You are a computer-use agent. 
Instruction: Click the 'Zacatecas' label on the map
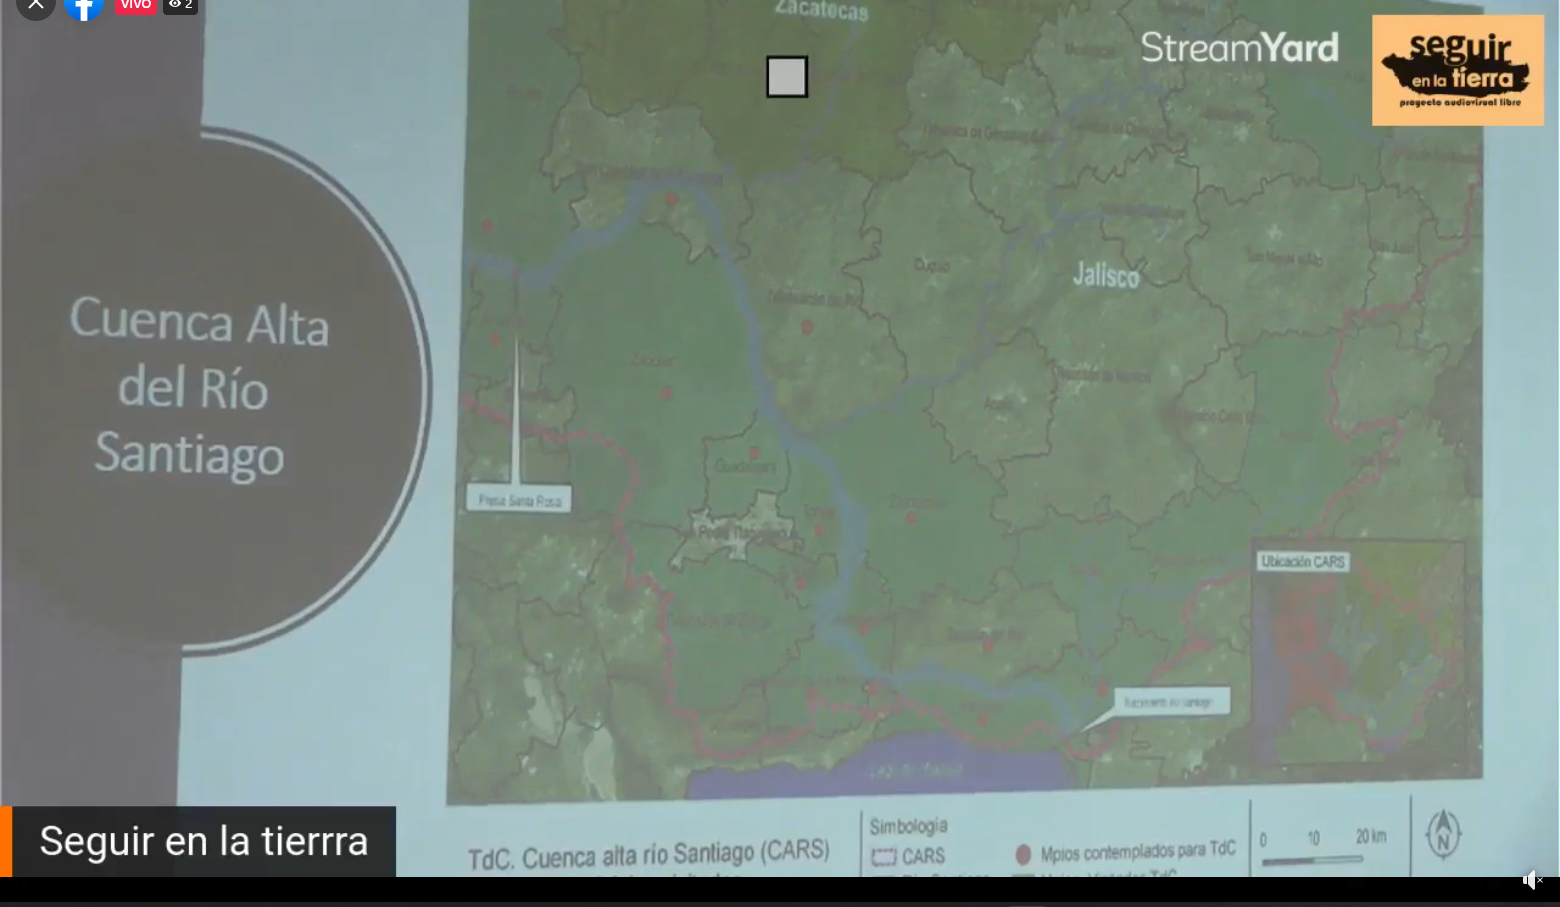tap(821, 11)
